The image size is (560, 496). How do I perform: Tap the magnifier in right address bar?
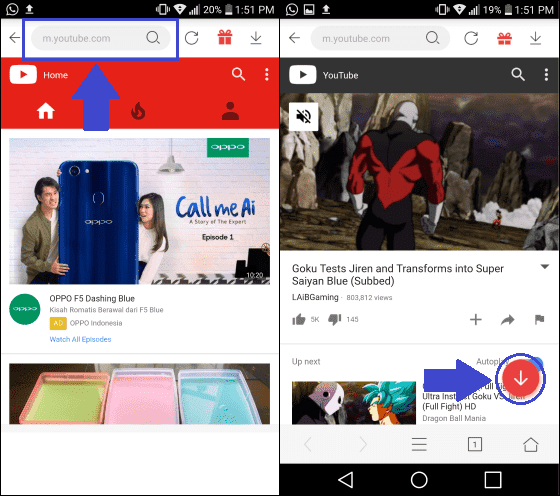[x=432, y=37]
